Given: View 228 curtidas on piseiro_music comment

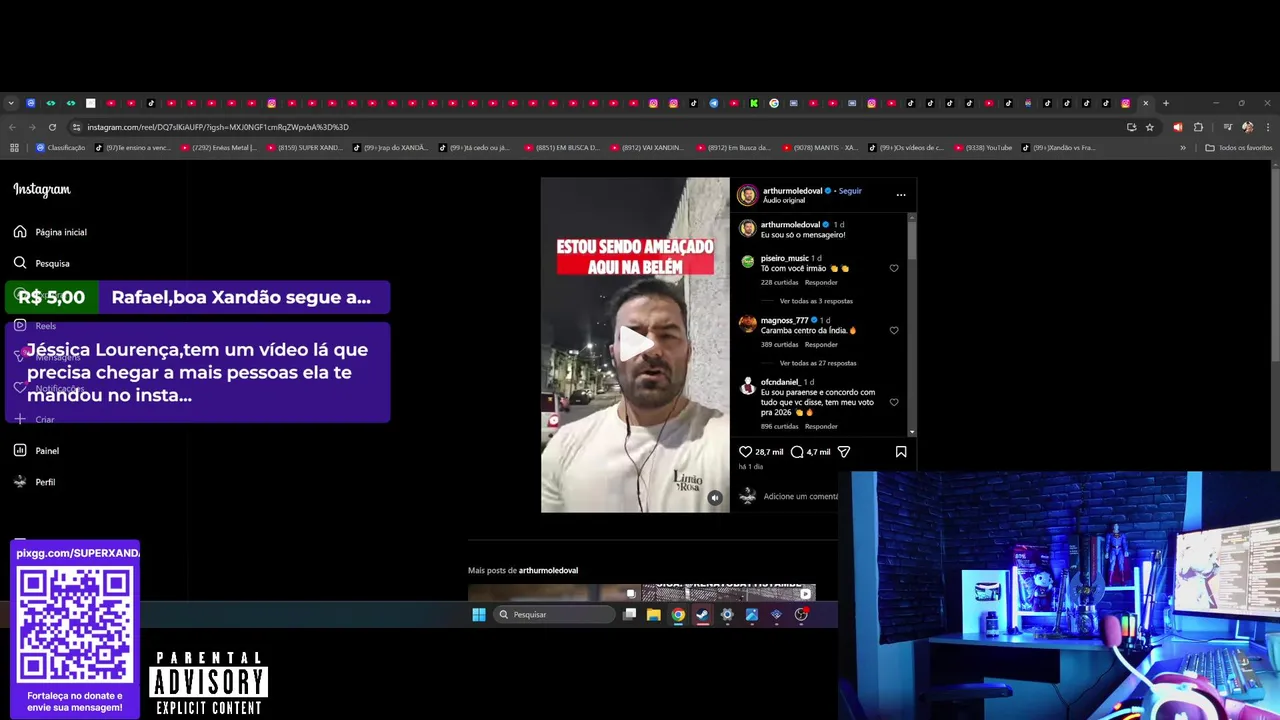Looking at the screenshot, I should (x=780, y=283).
